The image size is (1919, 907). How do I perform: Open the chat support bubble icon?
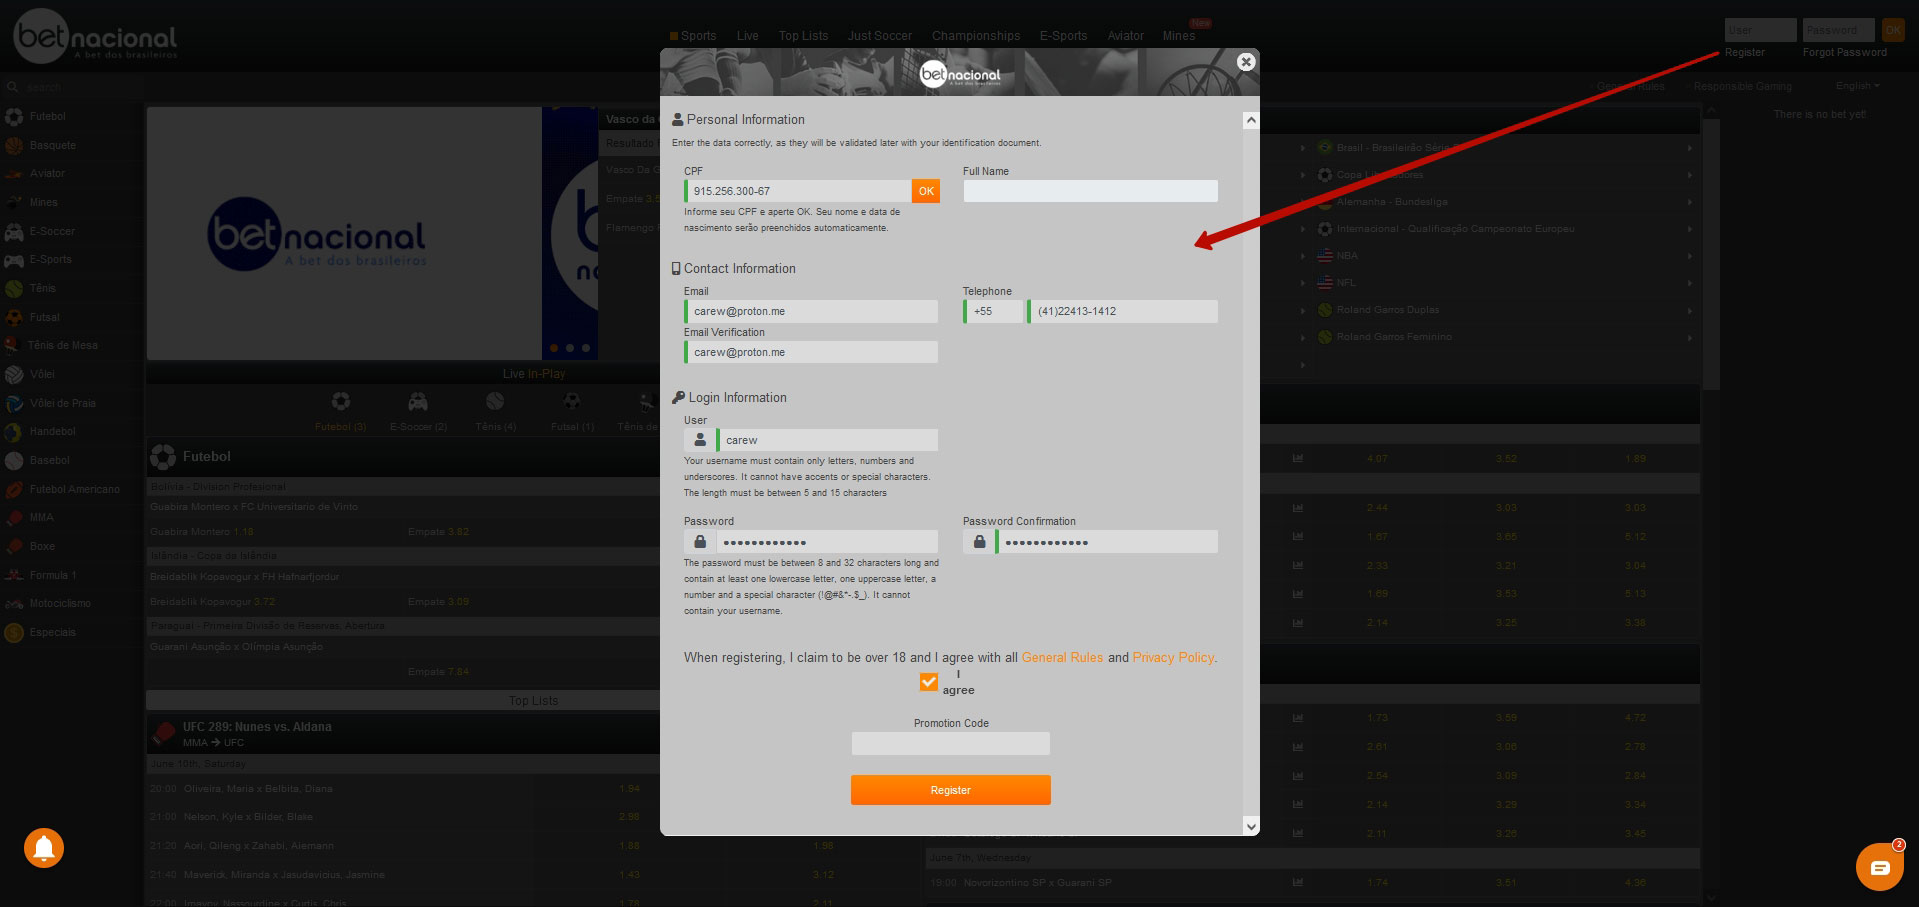pos(1879,867)
